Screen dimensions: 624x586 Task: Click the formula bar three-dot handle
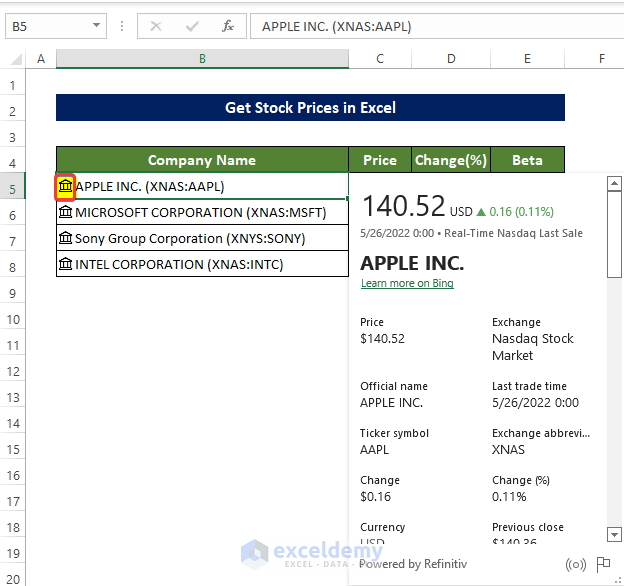122,26
